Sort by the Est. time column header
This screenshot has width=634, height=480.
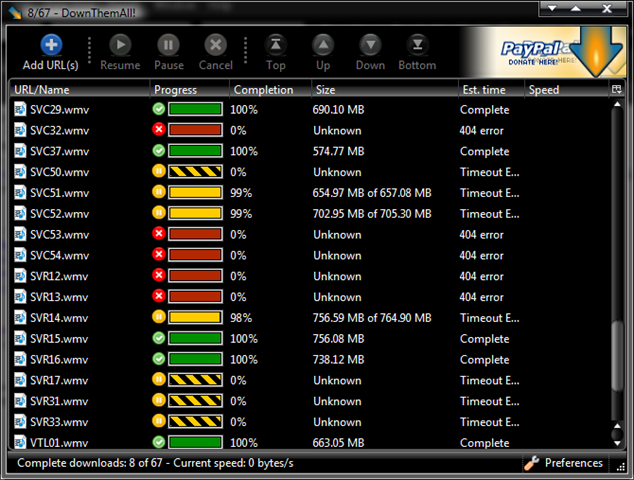491,90
